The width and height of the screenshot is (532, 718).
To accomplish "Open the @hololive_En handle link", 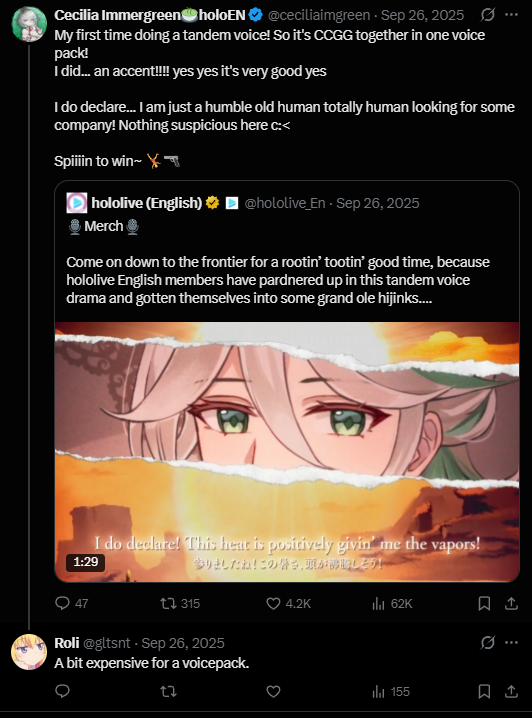I will pos(285,203).
